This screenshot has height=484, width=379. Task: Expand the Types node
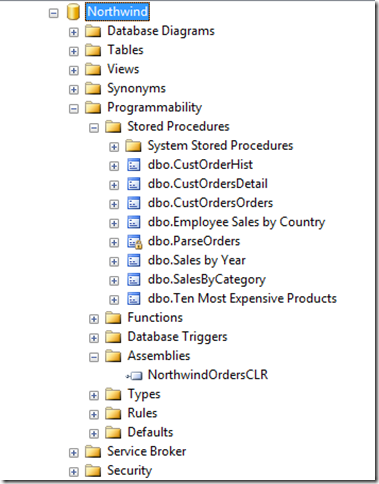point(94,396)
